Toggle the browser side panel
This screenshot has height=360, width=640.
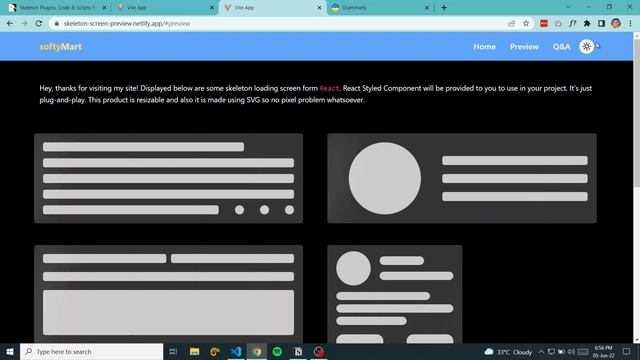(601, 24)
